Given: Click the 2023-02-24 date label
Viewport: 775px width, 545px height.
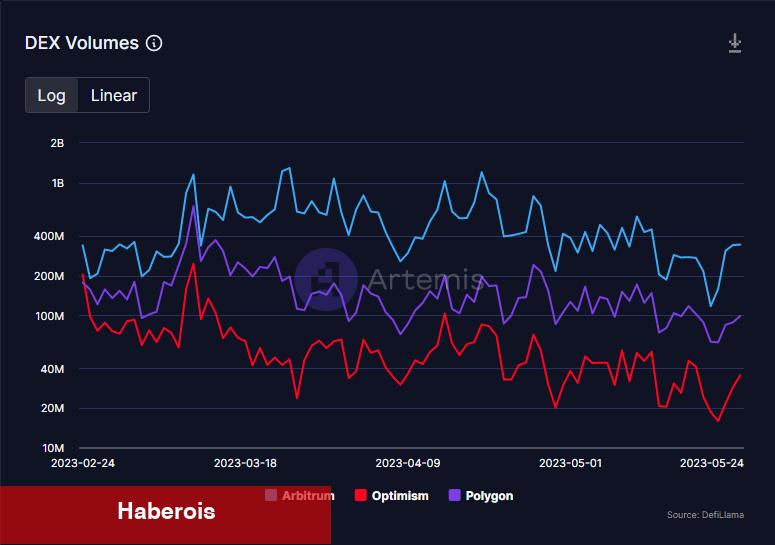Looking at the screenshot, I should (83, 463).
